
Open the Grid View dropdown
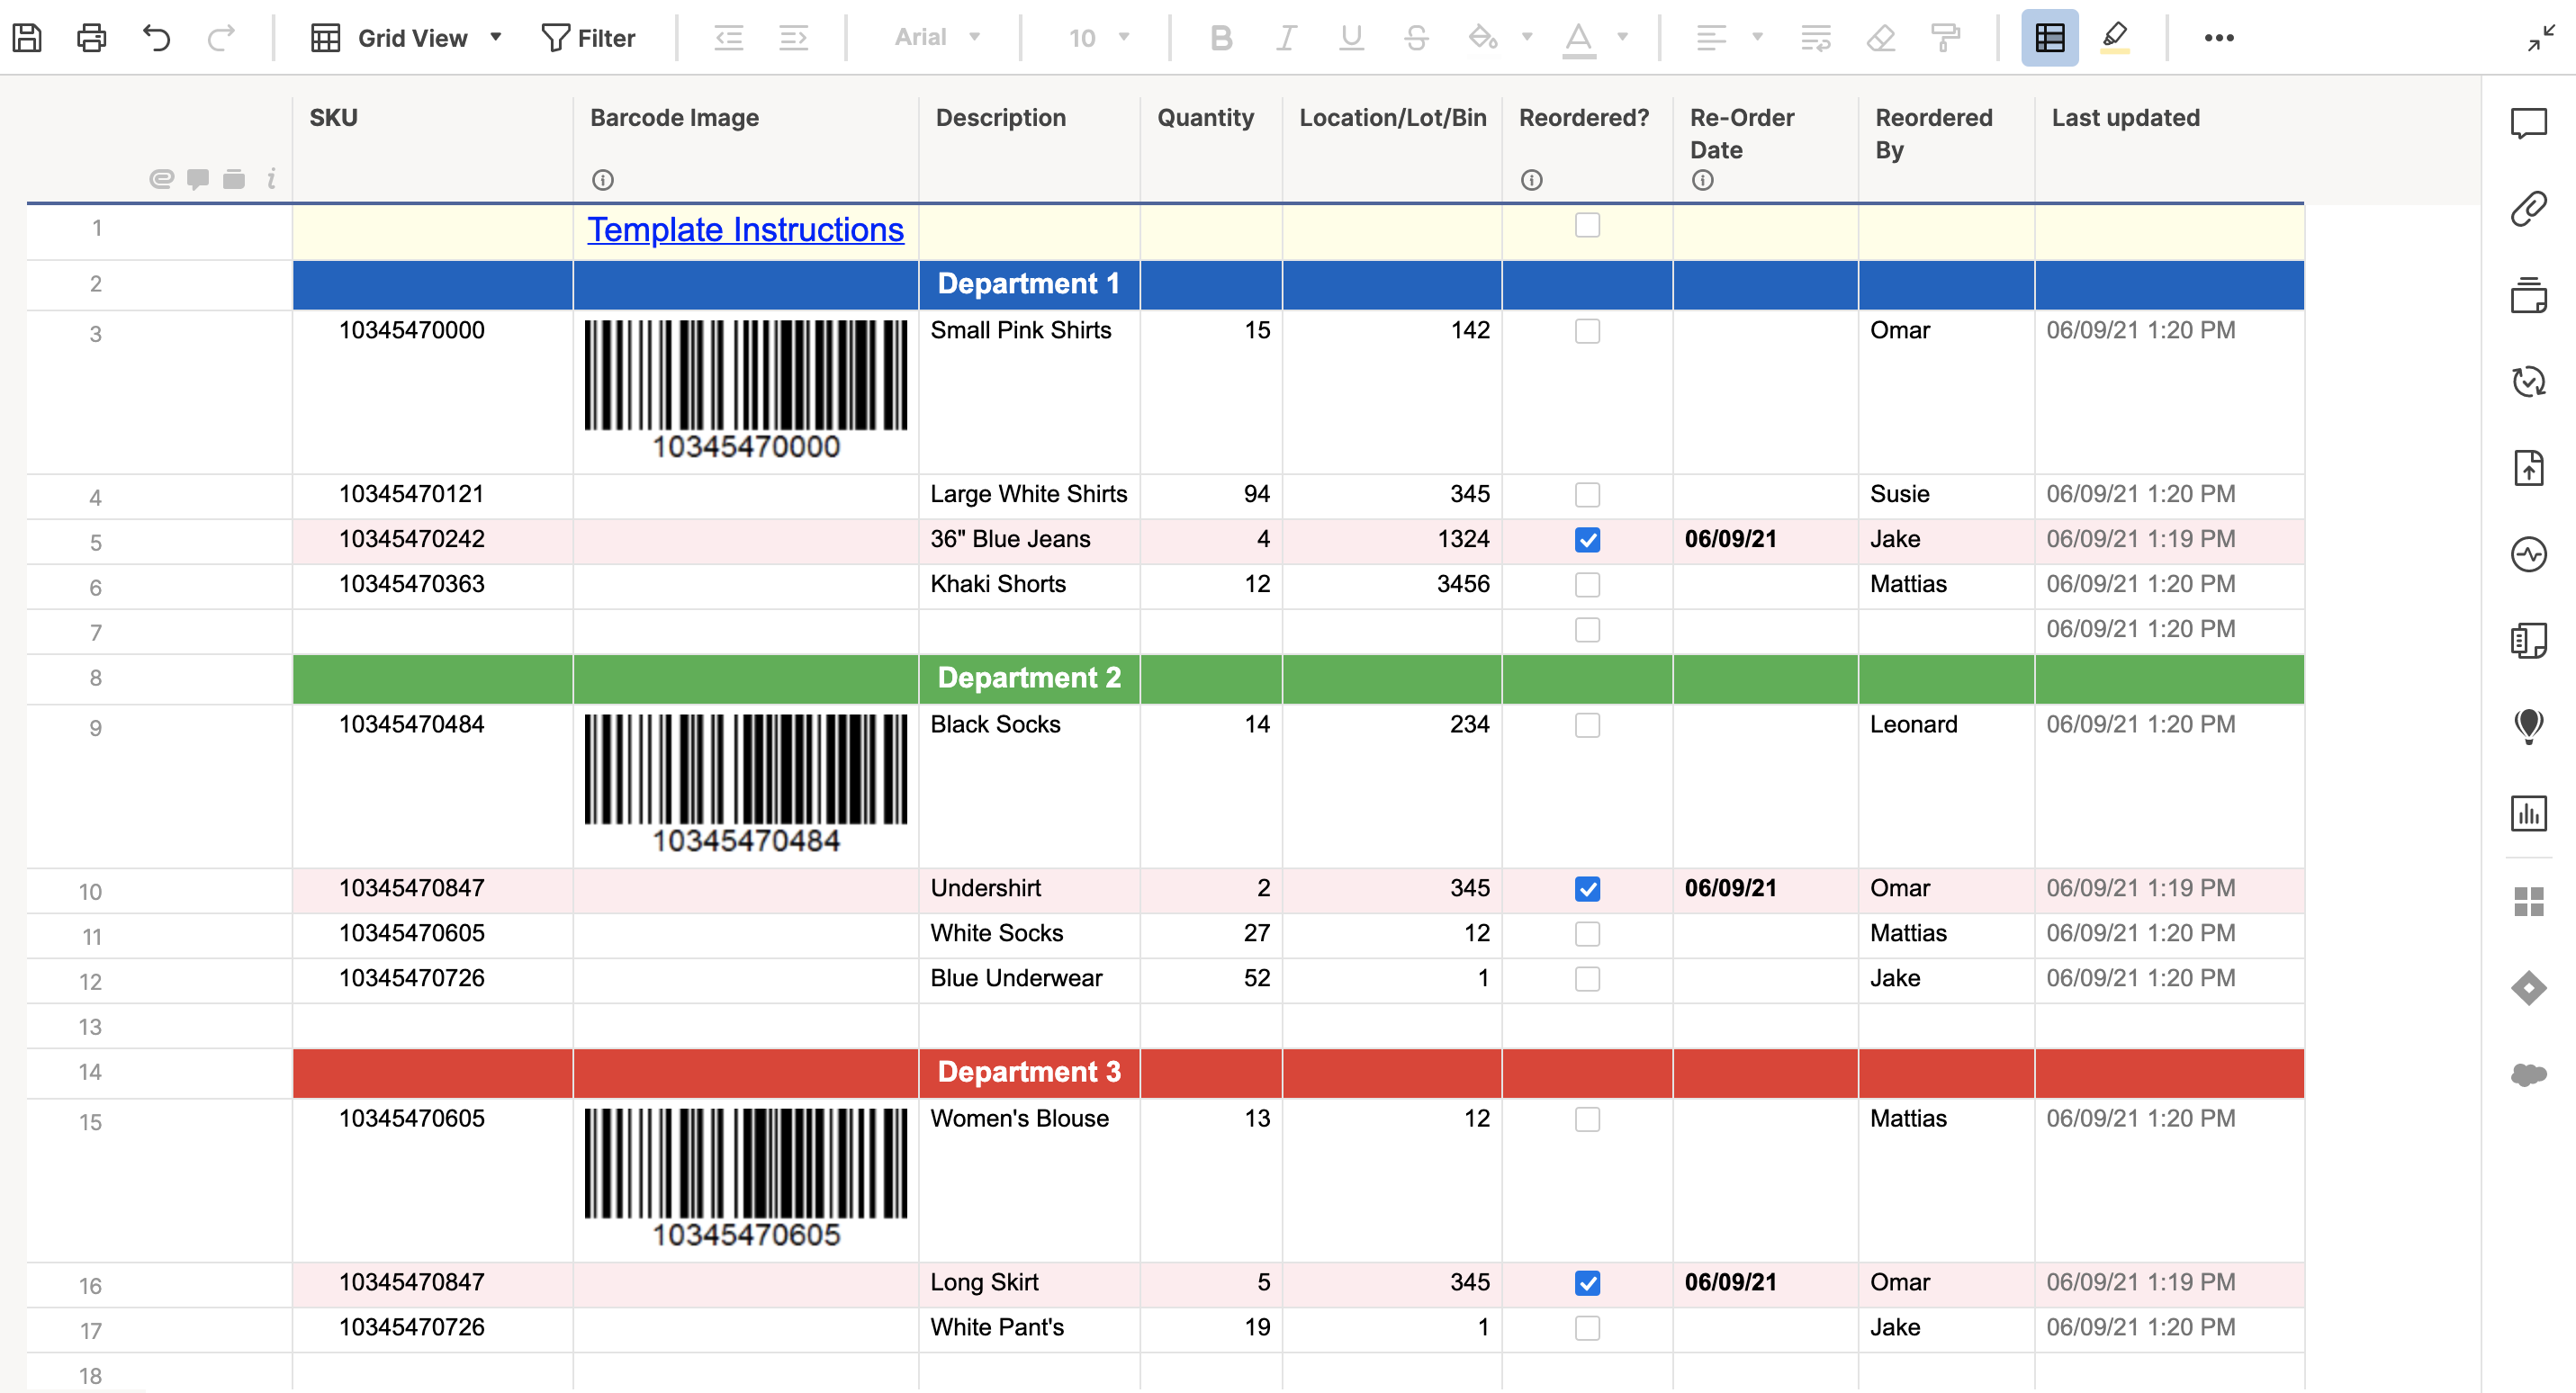tap(495, 38)
